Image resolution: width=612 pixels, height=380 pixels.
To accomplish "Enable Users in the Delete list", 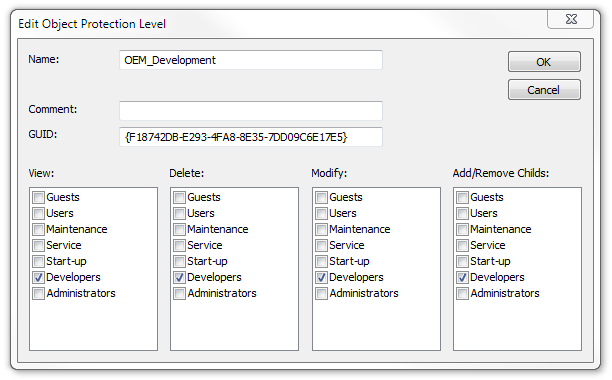I will [x=180, y=213].
